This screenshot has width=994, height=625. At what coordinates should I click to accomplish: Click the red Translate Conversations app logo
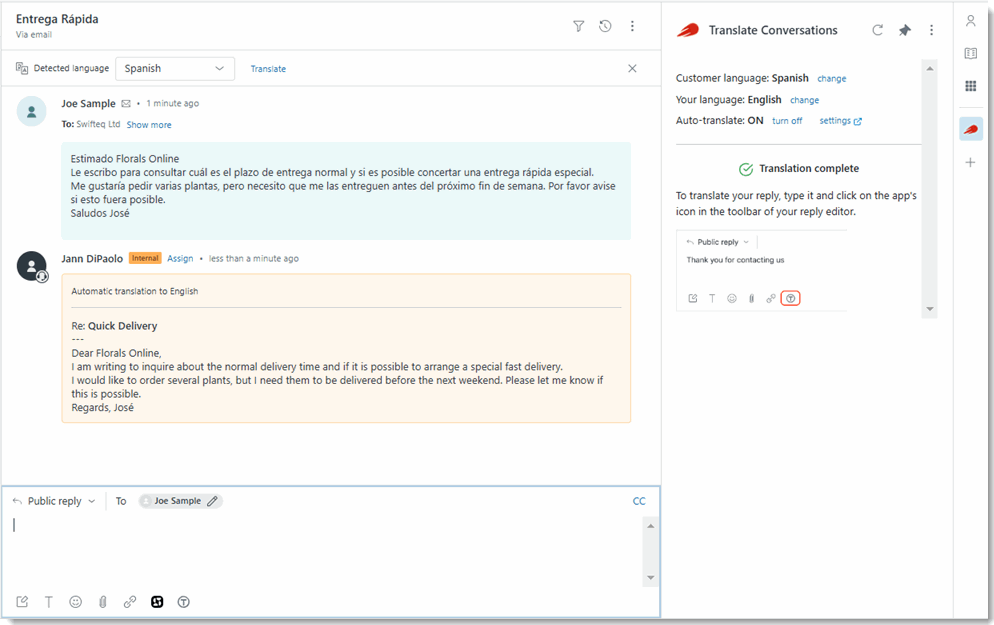688,30
